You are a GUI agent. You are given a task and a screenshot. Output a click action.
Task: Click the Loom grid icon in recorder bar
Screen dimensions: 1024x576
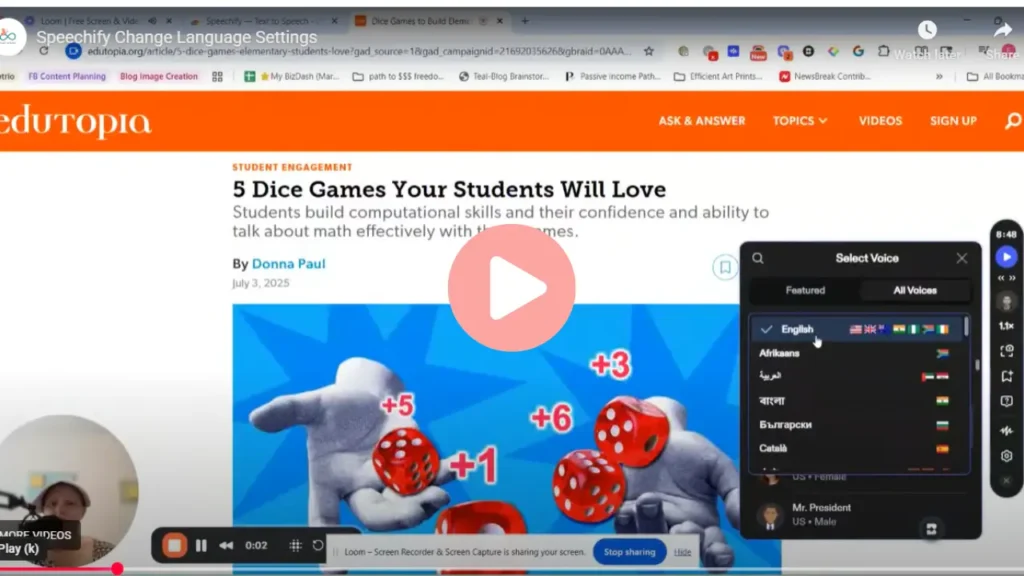[295, 545]
